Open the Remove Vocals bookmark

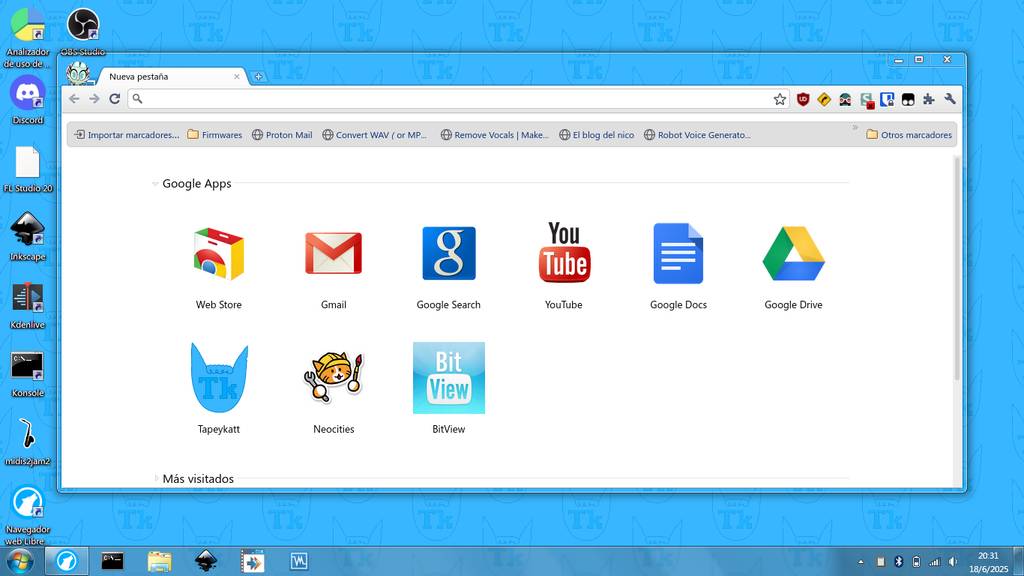495,135
